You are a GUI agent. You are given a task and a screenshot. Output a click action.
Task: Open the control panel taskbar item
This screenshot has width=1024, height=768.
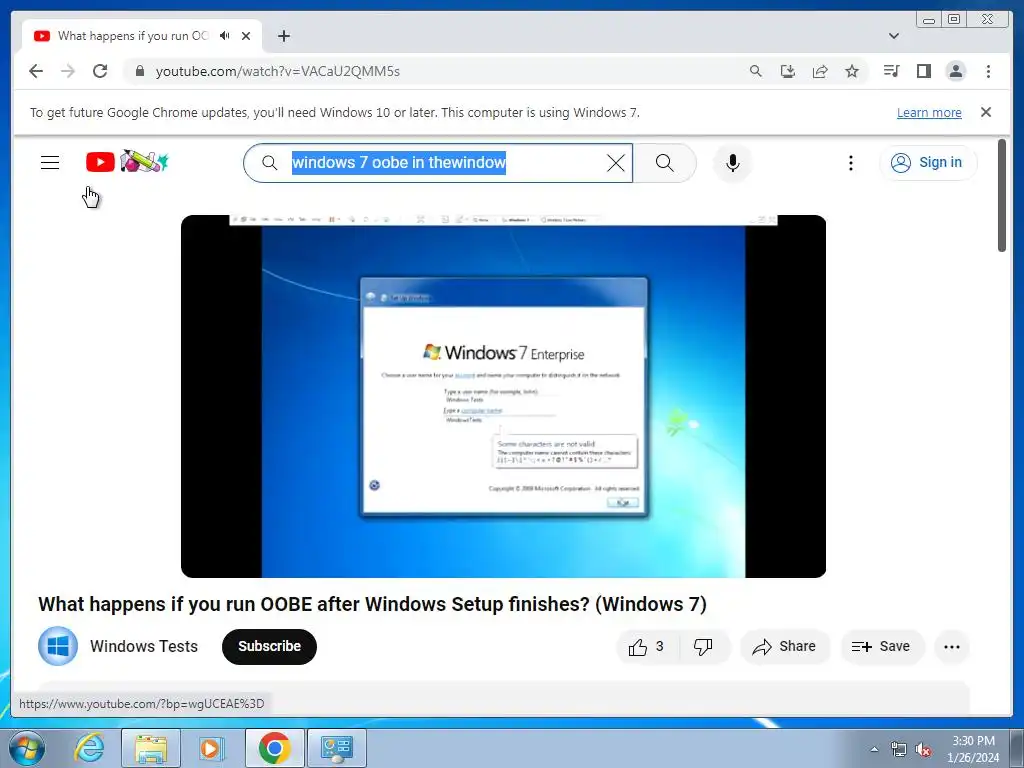pos(337,748)
